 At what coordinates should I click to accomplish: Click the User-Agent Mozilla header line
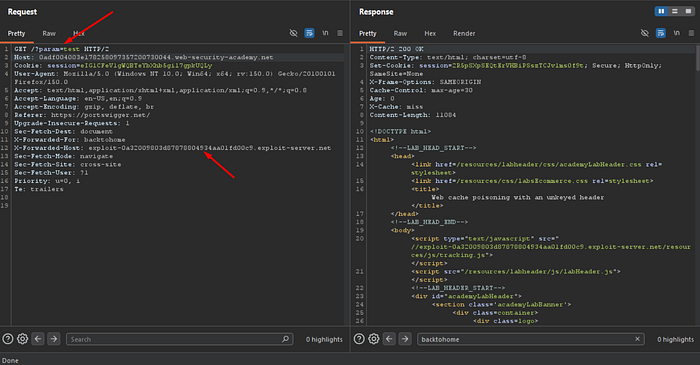175,78
